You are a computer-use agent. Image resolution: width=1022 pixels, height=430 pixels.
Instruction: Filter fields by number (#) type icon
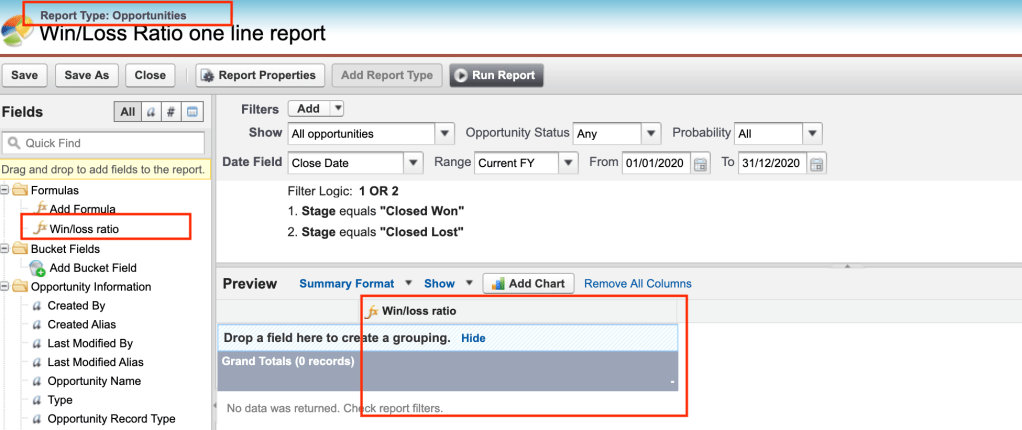[x=171, y=112]
